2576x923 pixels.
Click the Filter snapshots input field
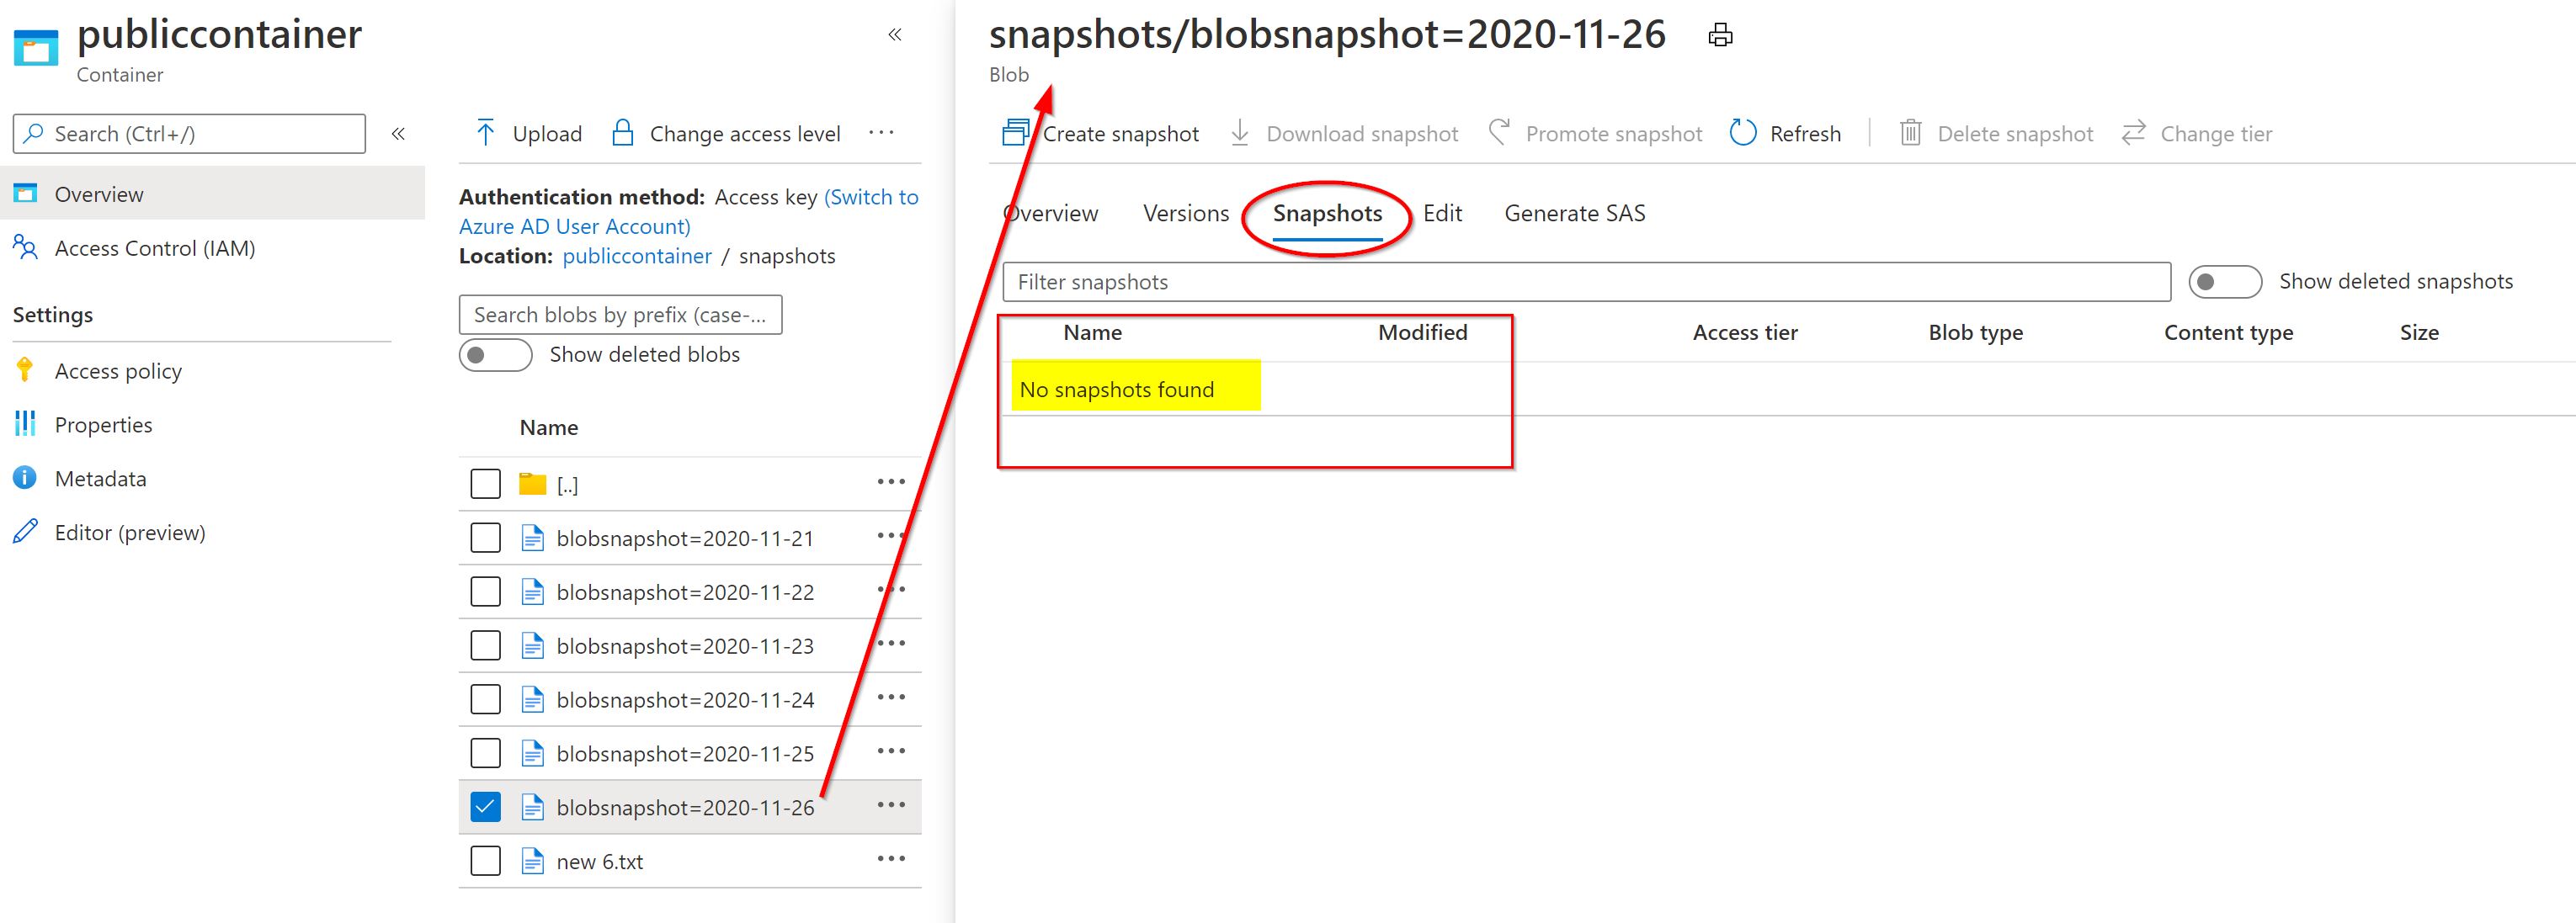[1586, 282]
